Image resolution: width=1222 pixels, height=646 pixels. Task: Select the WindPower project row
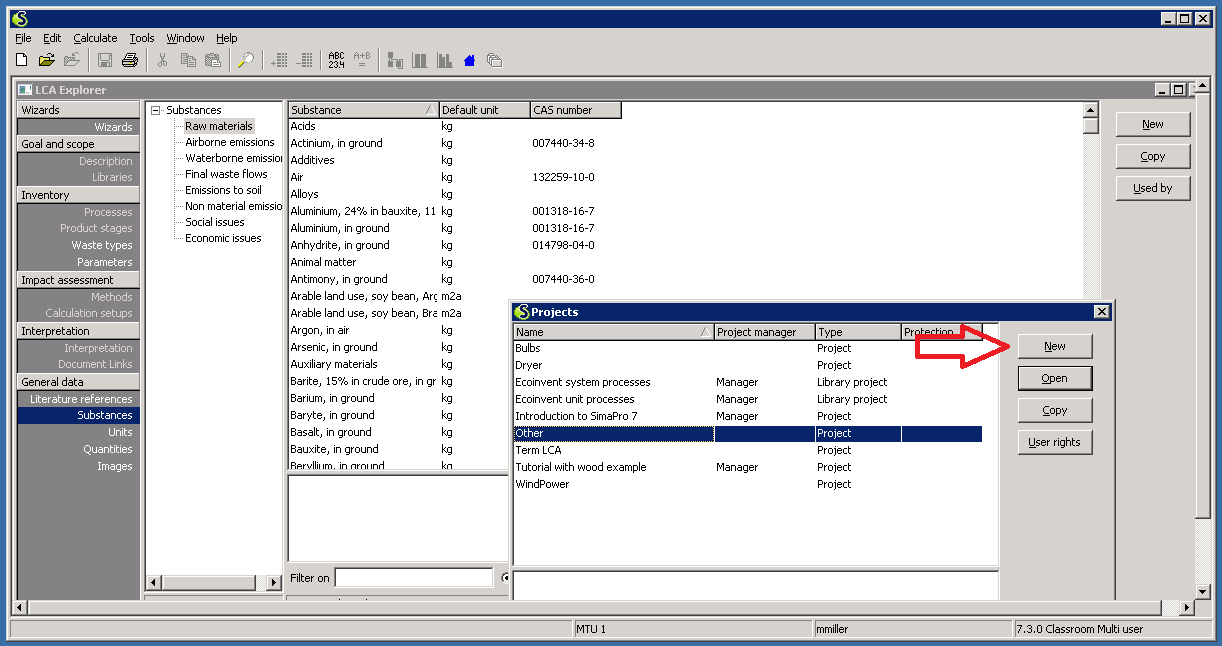tap(542, 484)
